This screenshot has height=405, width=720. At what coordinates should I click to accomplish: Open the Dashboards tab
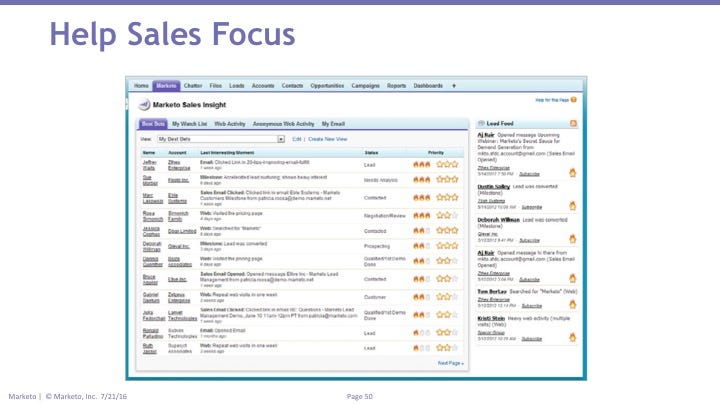click(x=428, y=86)
